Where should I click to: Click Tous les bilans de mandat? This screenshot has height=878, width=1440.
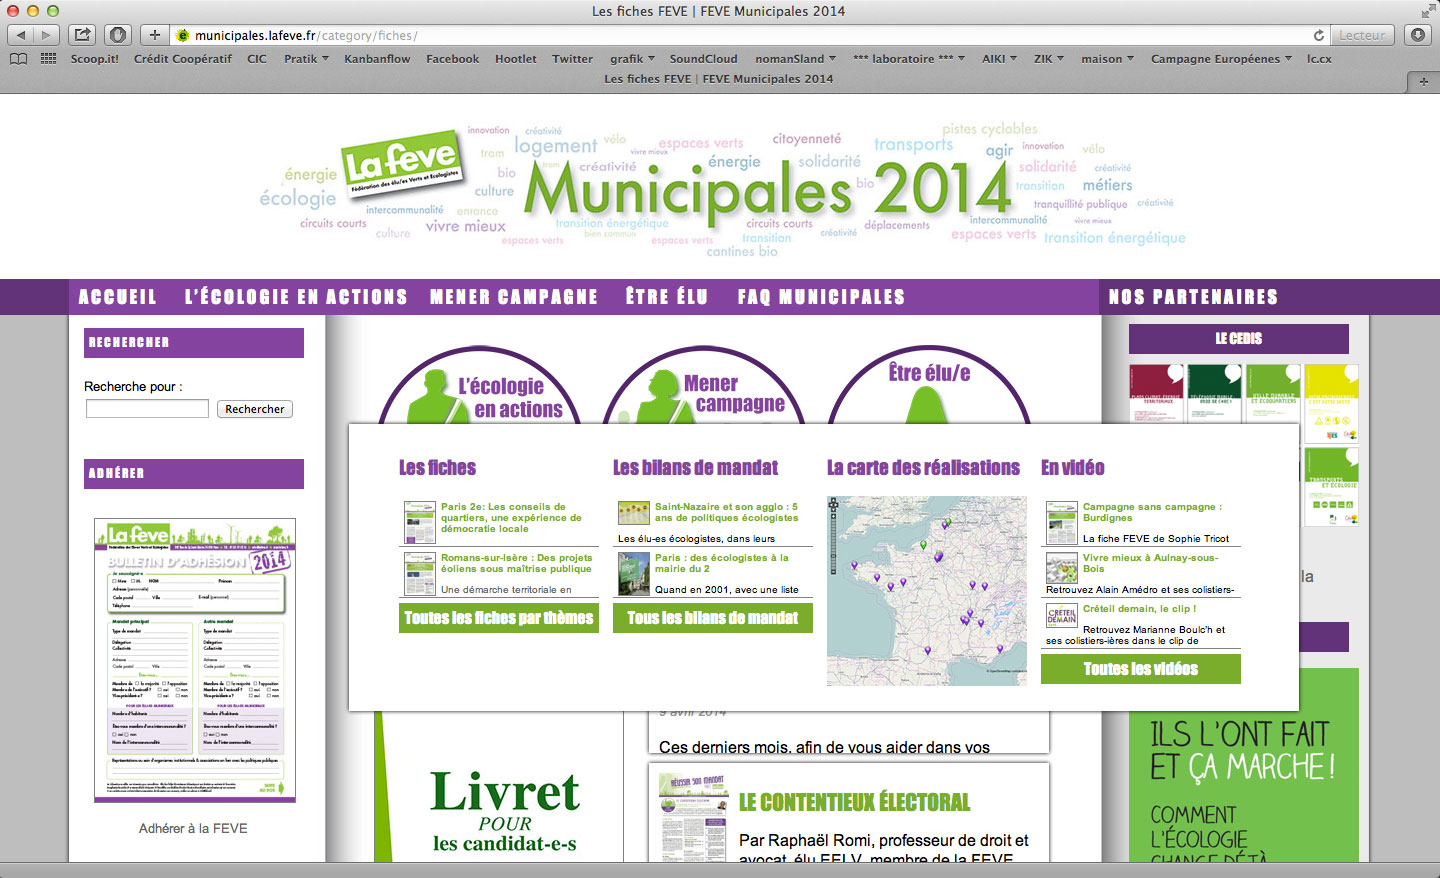point(713,618)
